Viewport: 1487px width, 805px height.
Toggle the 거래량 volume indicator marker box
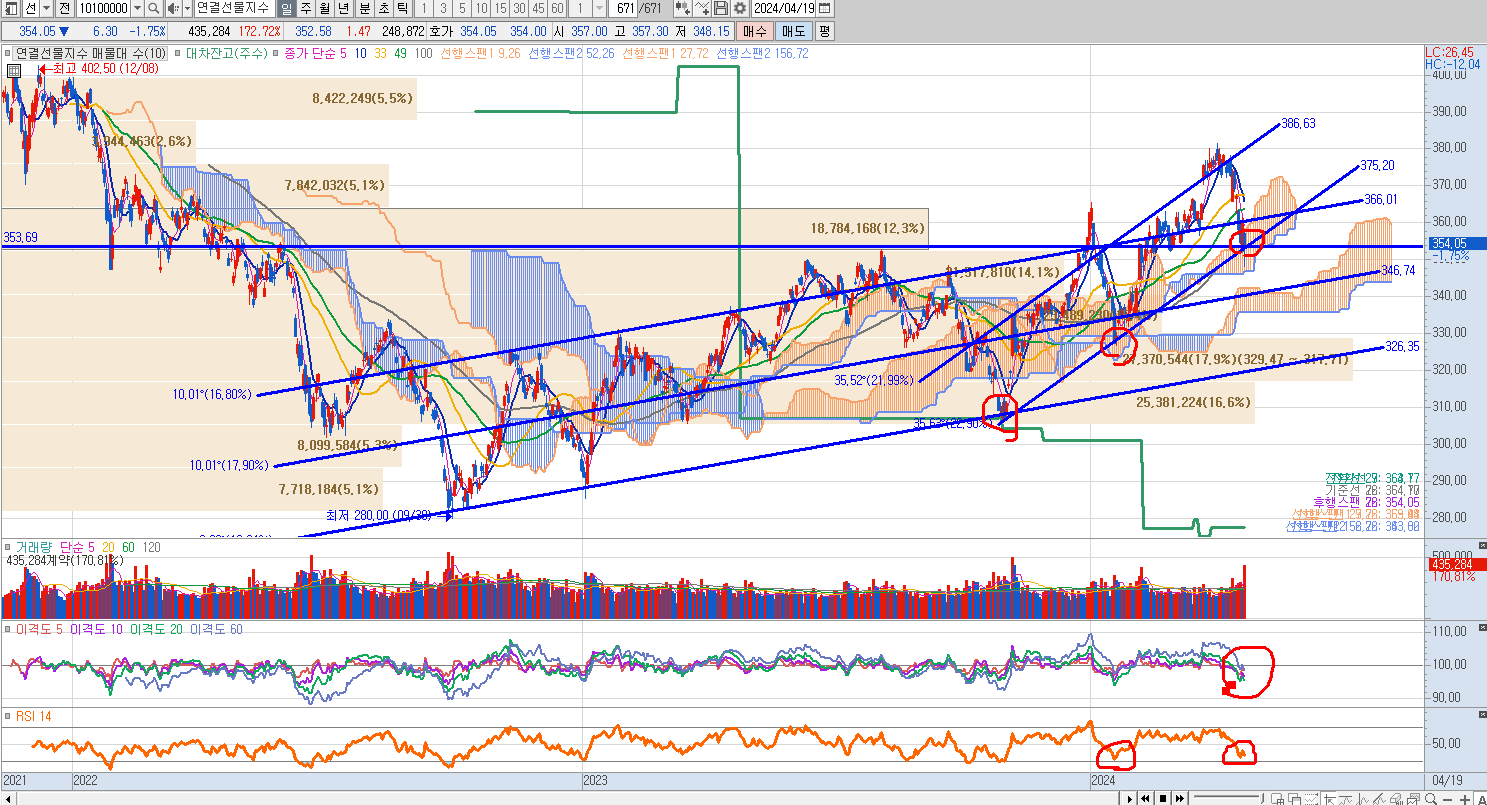8,547
